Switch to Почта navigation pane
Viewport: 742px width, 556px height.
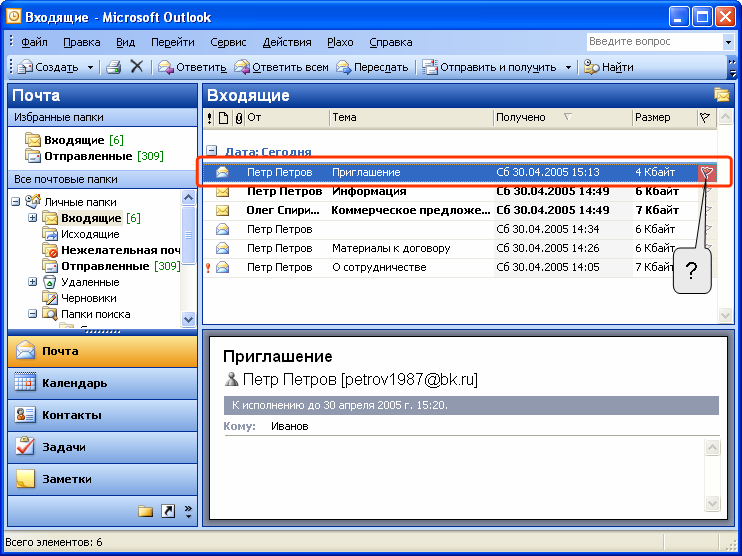click(x=102, y=352)
